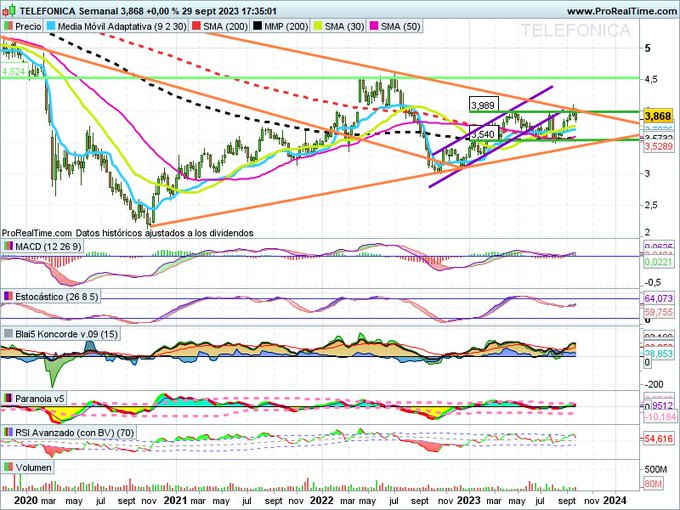This screenshot has height=510, width=680.
Task: Click the MACD indicator icon
Action: point(8,246)
